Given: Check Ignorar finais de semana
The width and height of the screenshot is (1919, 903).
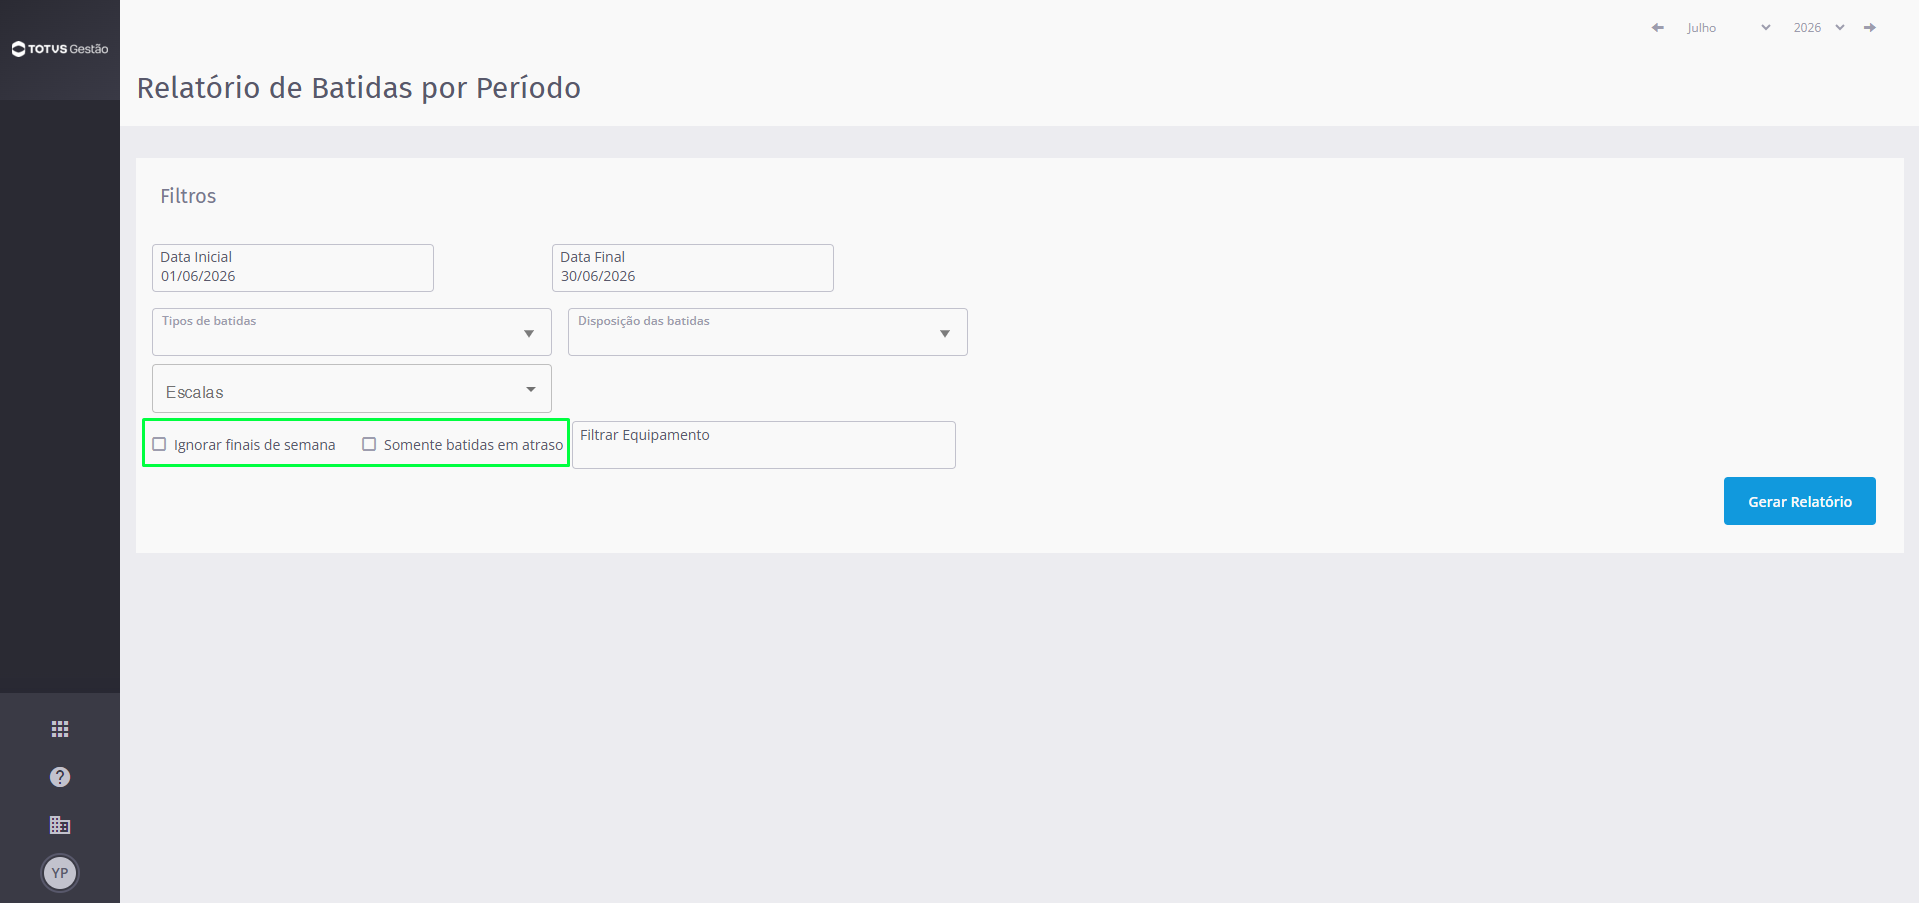Looking at the screenshot, I should pos(159,444).
